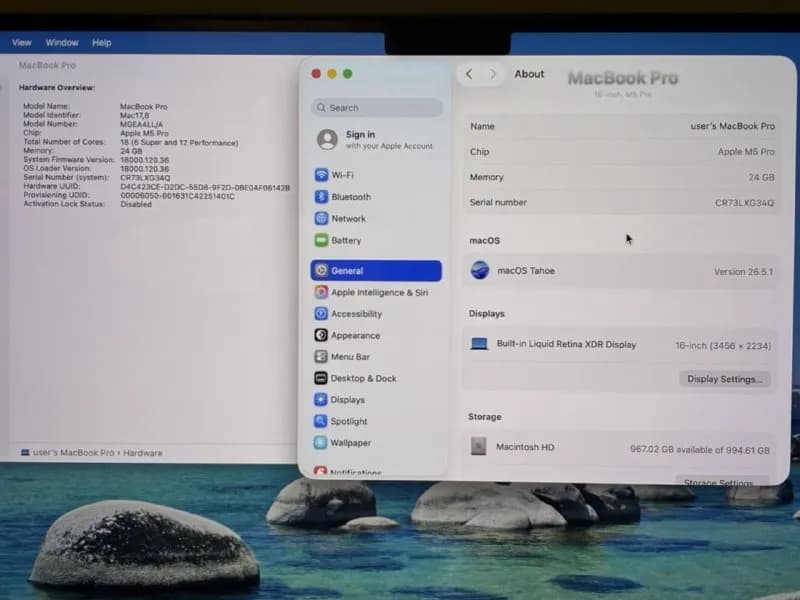The width and height of the screenshot is (800, 600).
Task: Open Wi-Fi settings icon in sidebar
Action: (321, 175)
